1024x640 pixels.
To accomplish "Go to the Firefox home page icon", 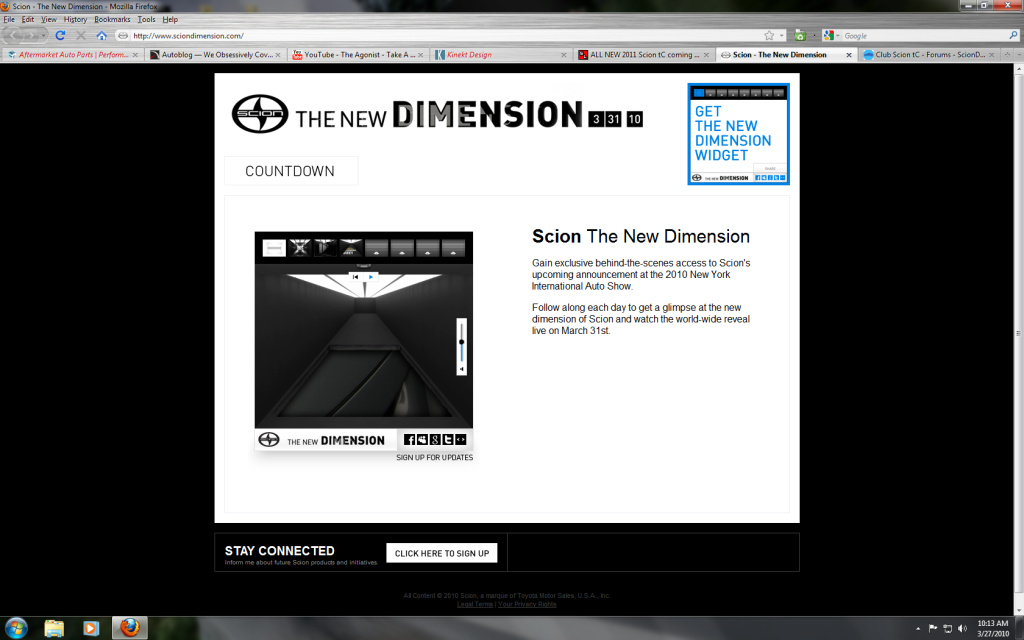I will tap(101, 35).
